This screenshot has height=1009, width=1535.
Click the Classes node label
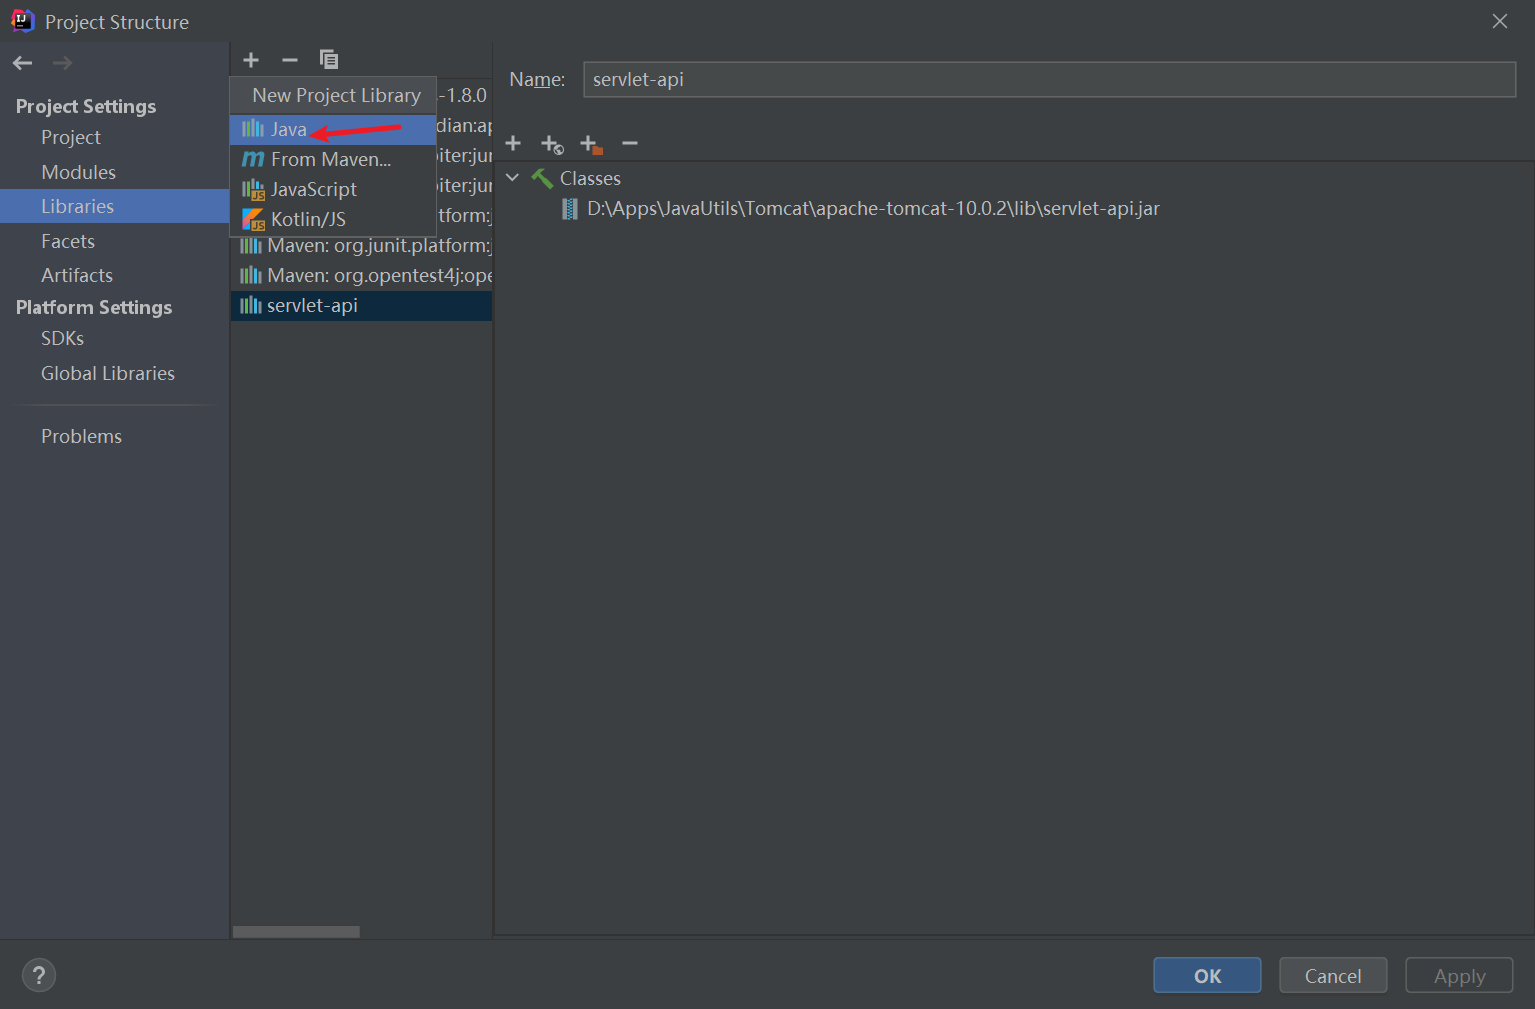(x=590, y=178)
